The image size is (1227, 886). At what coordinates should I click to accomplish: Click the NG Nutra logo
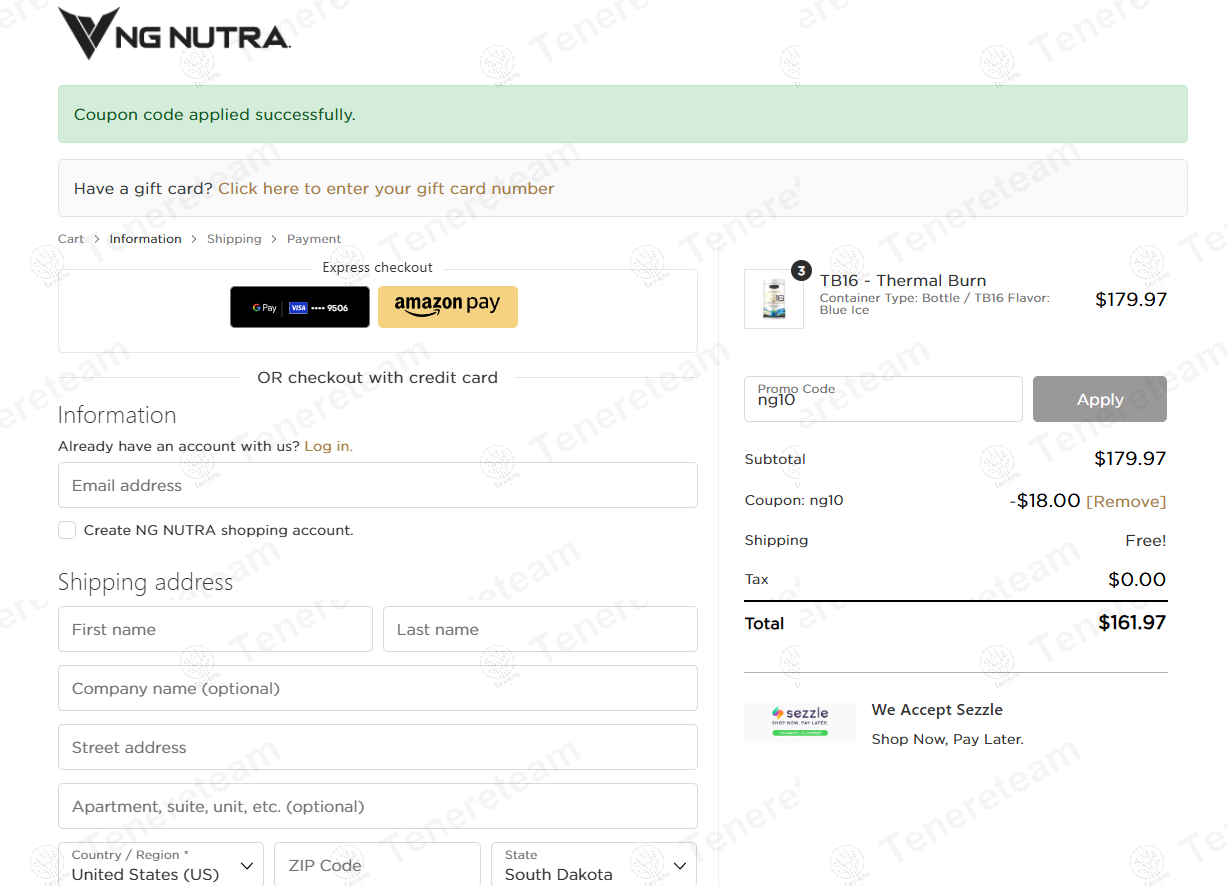coord(174,34)
